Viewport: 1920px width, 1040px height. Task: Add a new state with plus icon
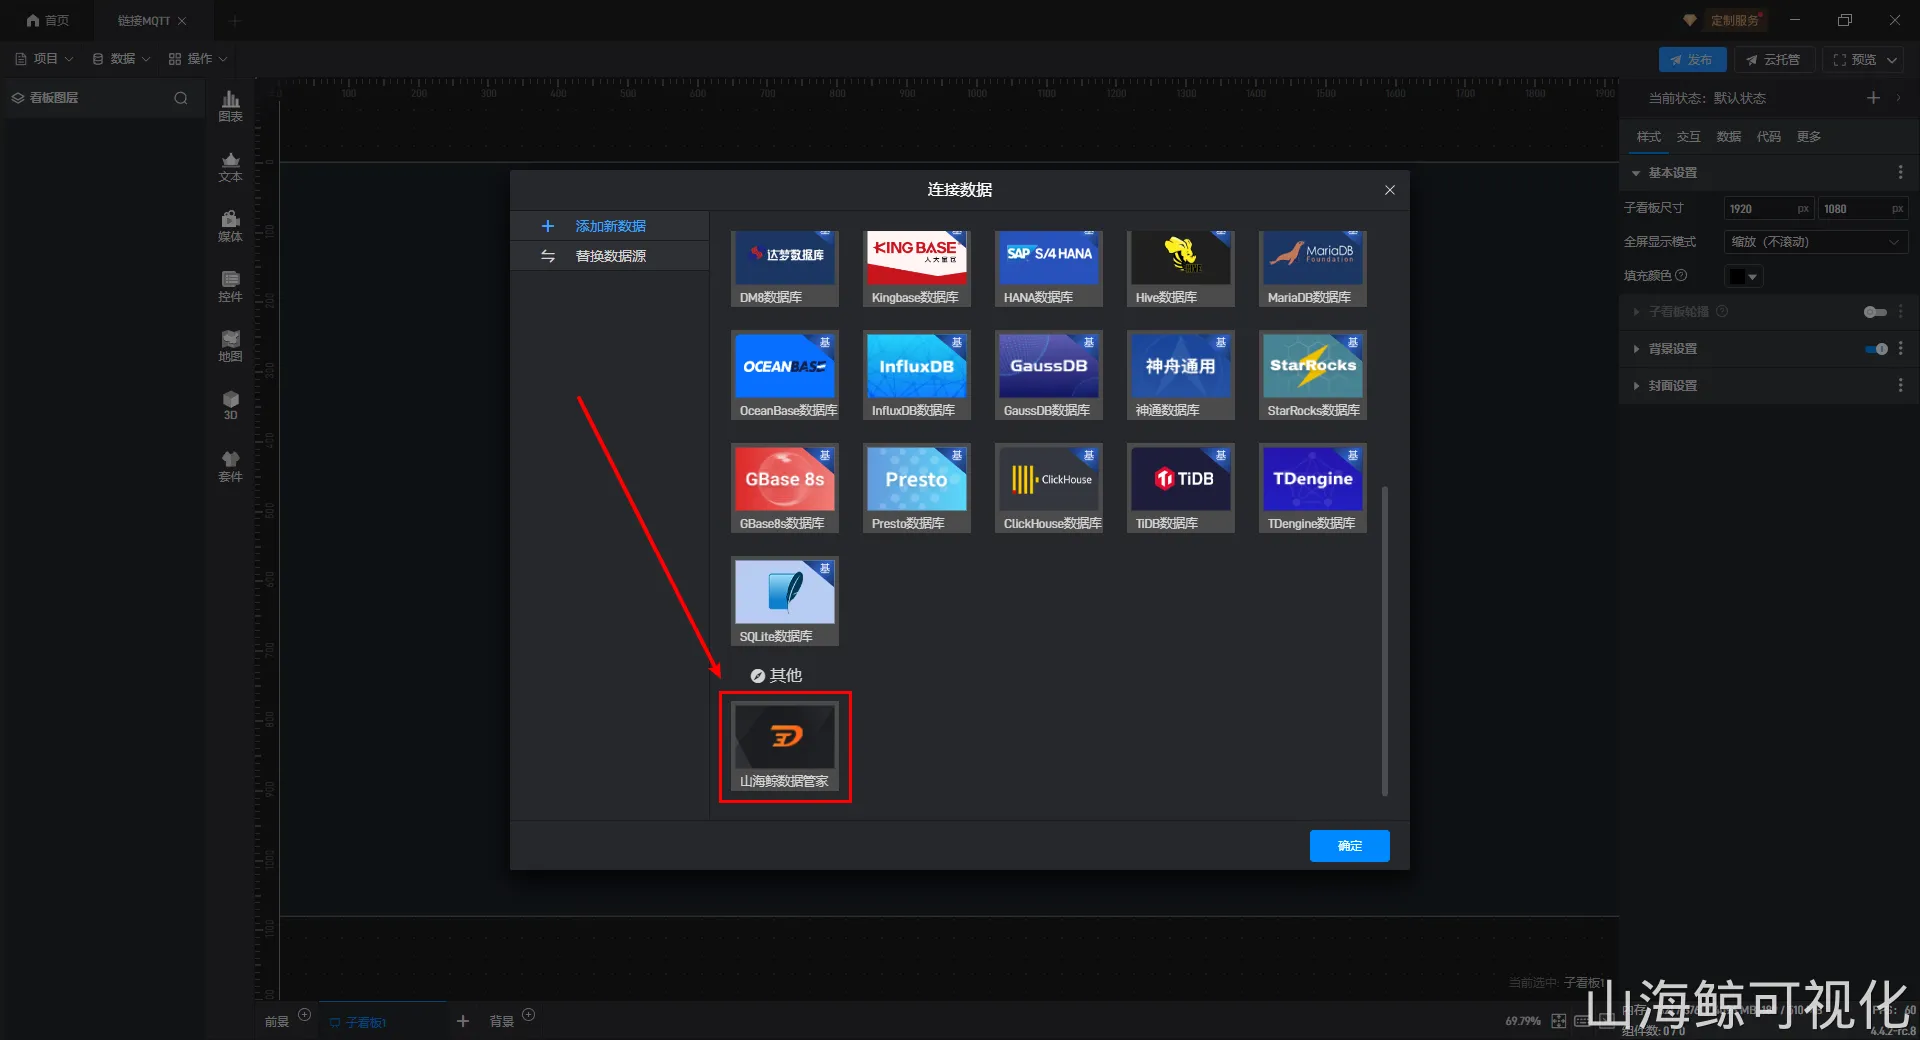coord(1873,98)
